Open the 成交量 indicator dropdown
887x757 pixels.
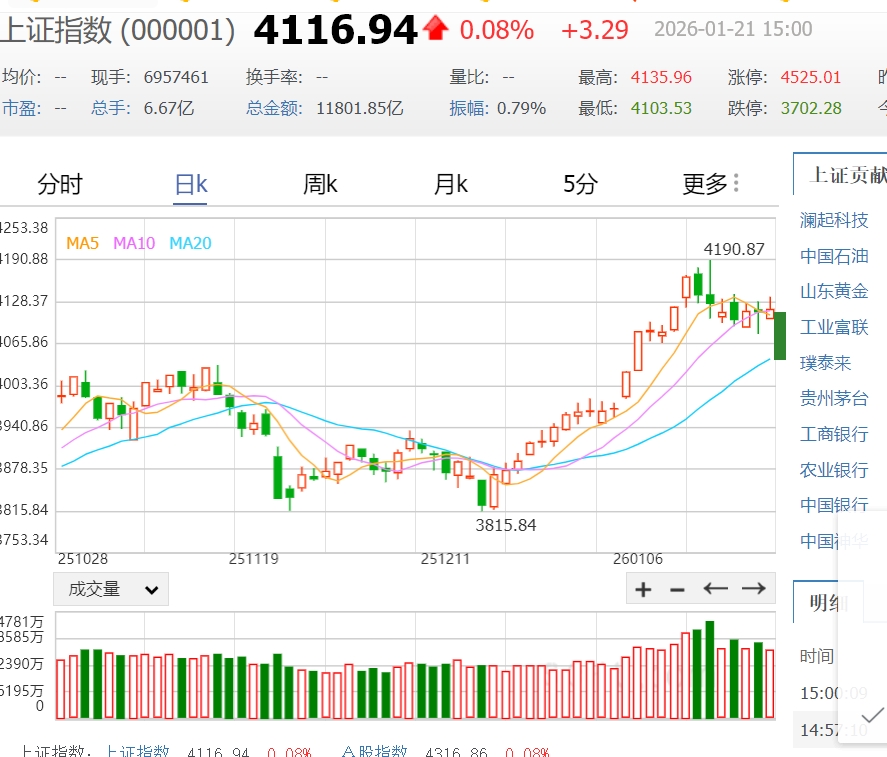pos(111,589)
